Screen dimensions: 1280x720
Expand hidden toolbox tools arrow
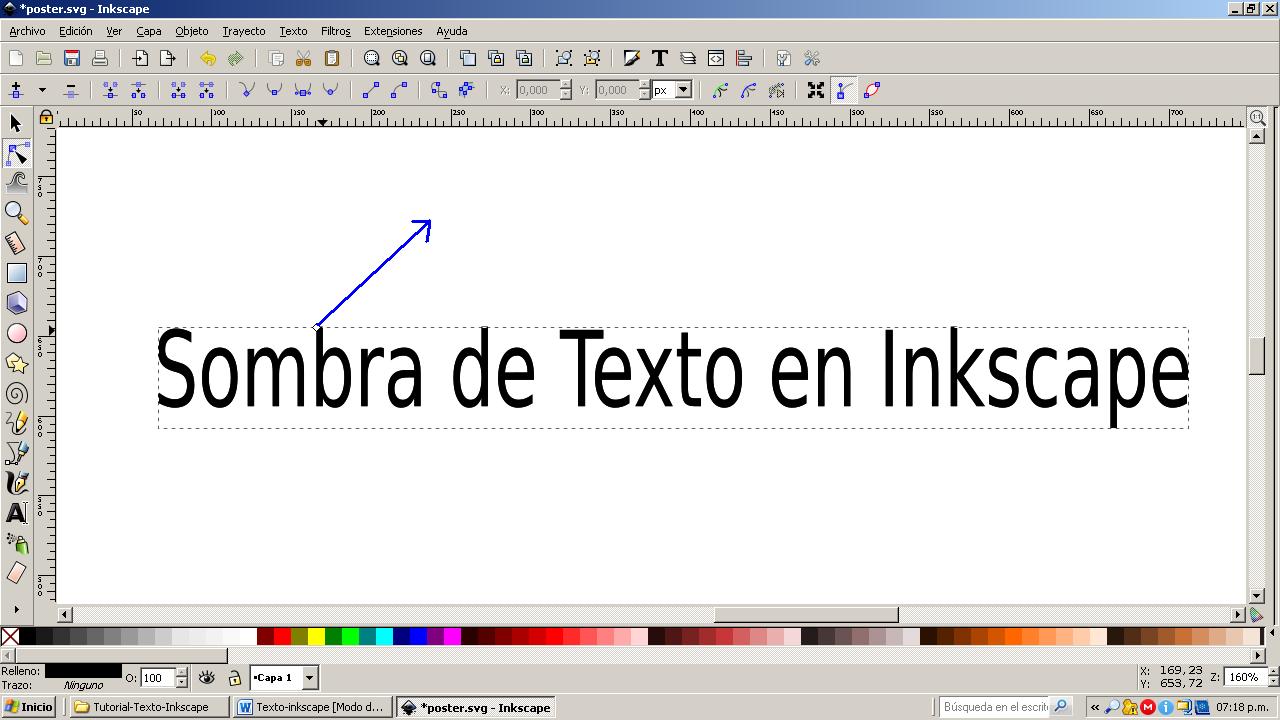click(16, 608)
